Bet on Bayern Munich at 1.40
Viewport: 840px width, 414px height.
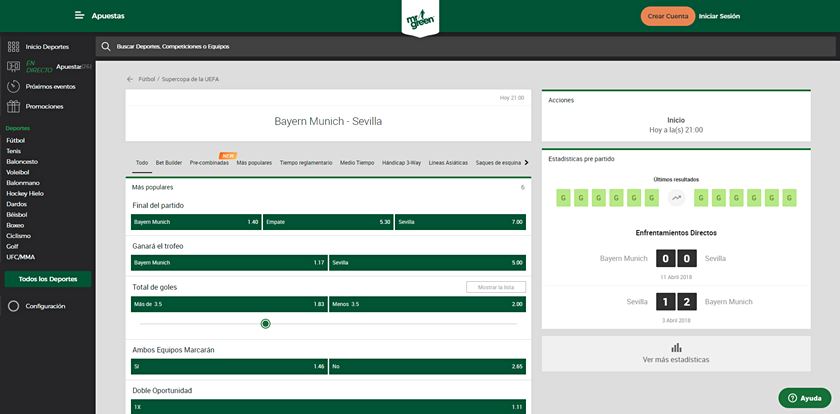point(196,222)
